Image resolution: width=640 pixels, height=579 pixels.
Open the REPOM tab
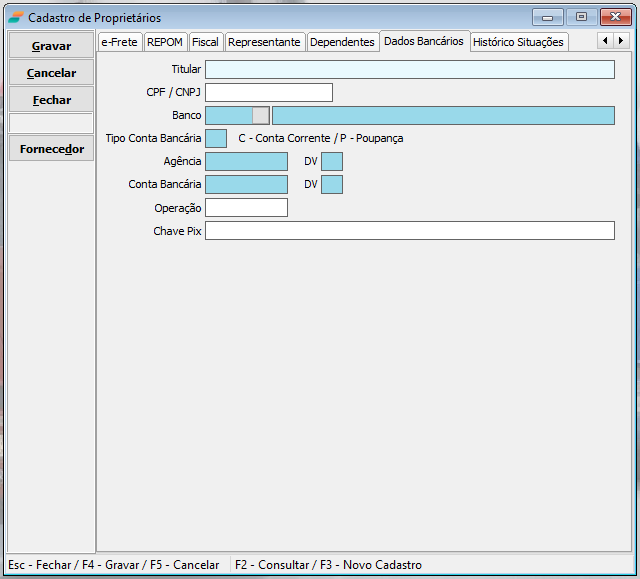point(165,42)
